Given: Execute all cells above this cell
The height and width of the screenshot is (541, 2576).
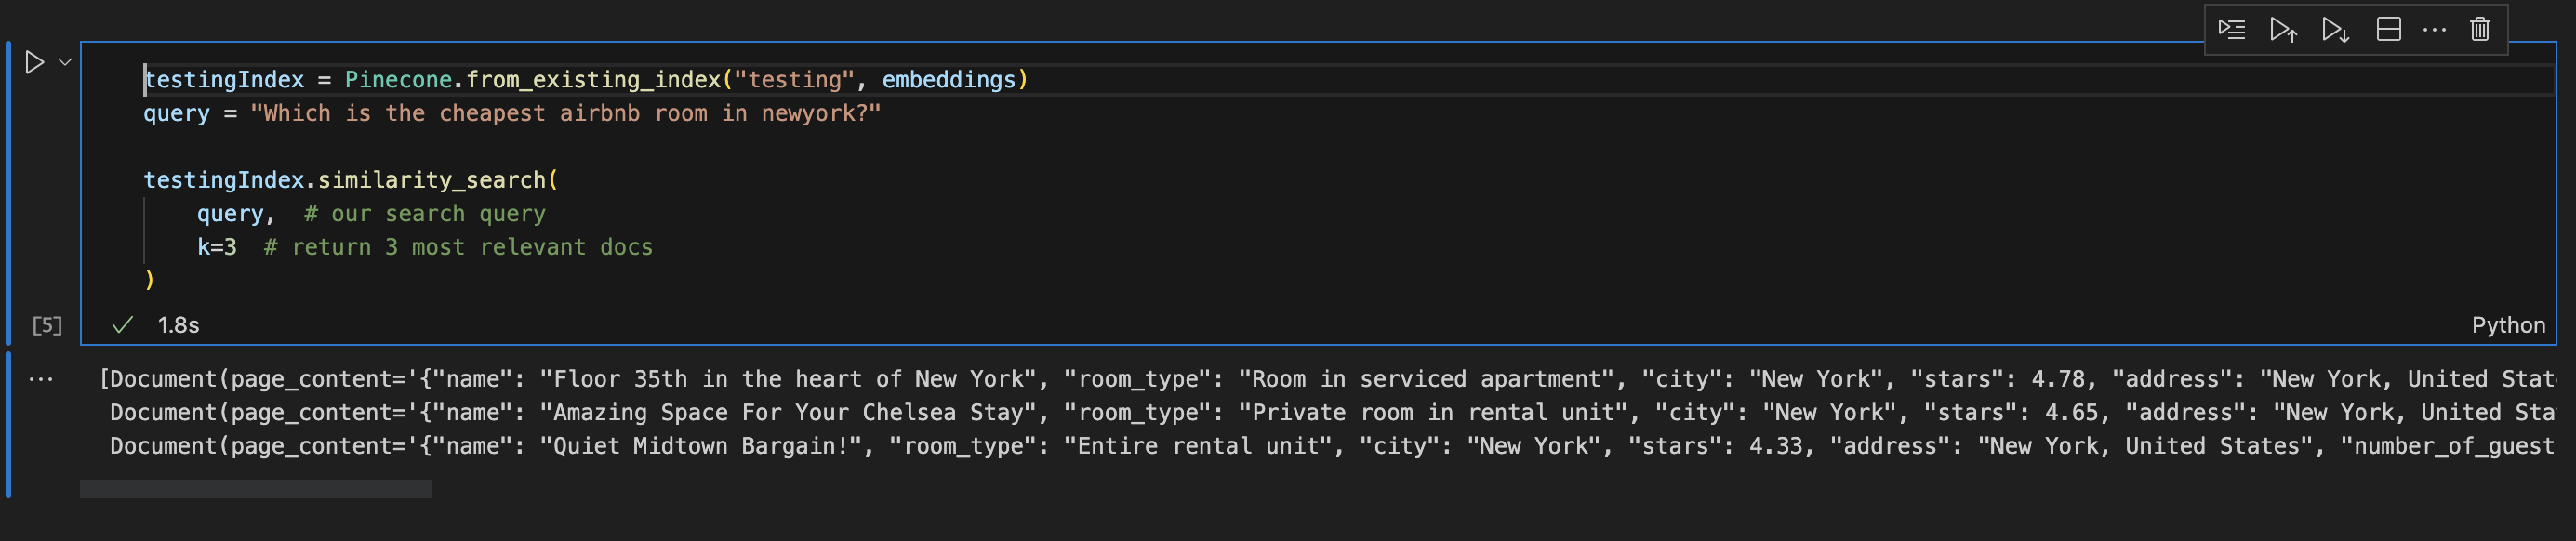Looking at the screenshot, I should (2285, 29).
